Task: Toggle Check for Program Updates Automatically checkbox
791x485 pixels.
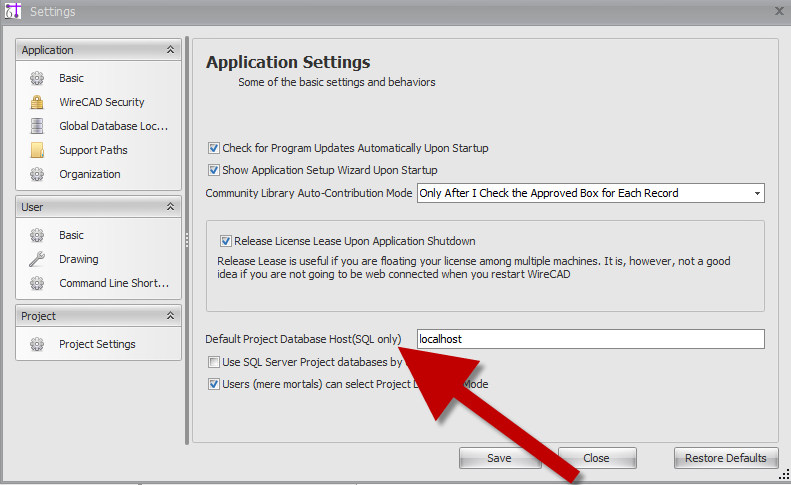Action: pyautogui.click(x=214, y=148)
